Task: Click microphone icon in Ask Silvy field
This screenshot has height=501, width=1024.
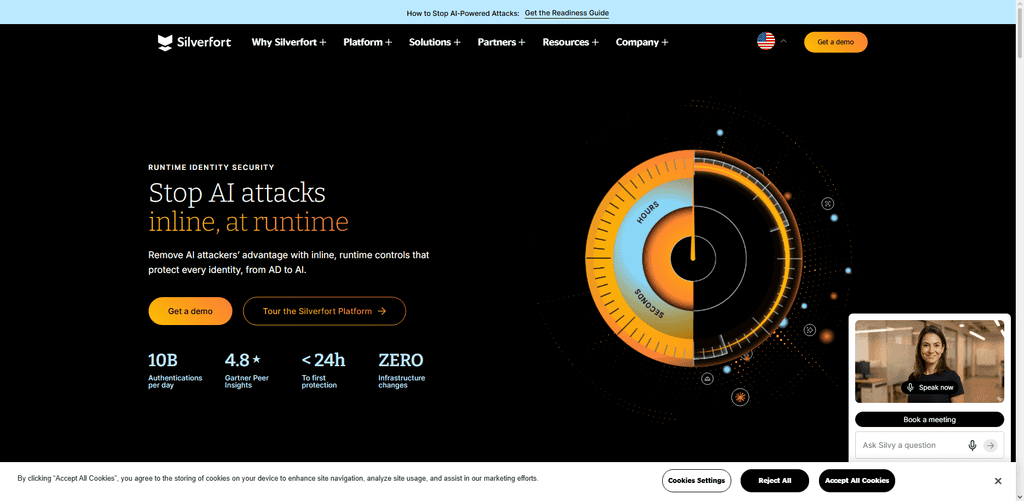Action: point(972,445)
